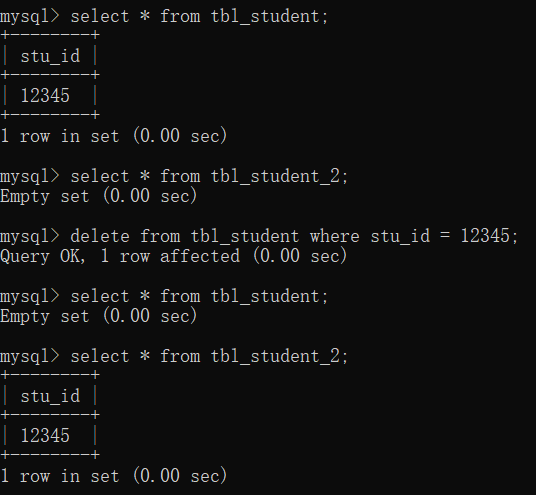Click 'tbl_student_2' in the select returning an empty set
This screenshot has height=495, width=536.
coord(275,176)
